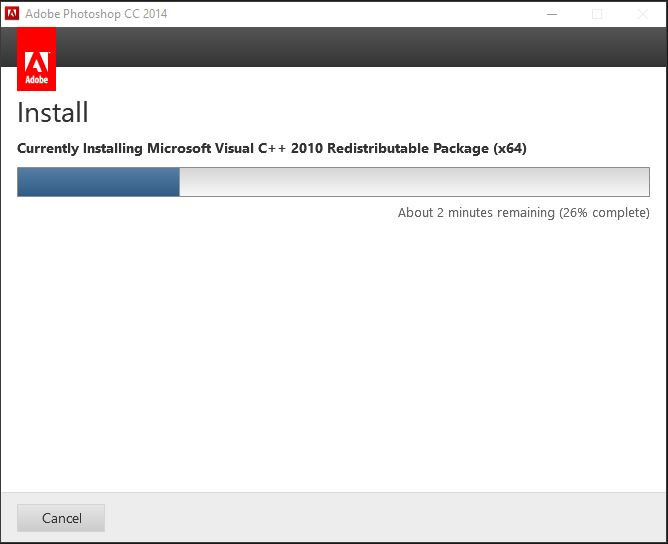Viewport: 668px width, 544px height.
Task: Click the blue filled part of progress bar
Action: coord(98,182)
